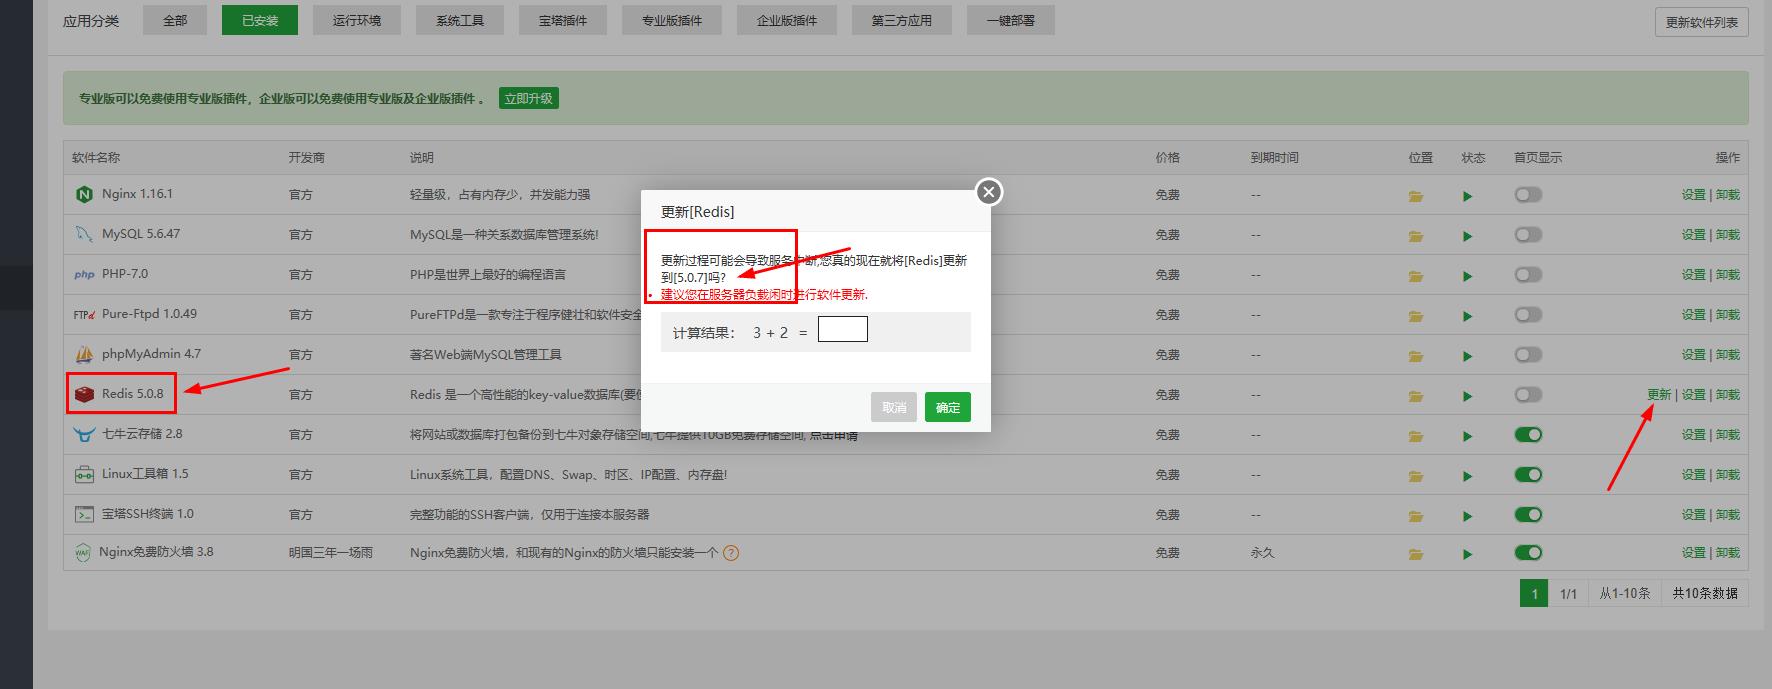
Task: Open folder location for PHP-7.0
Action: click(x=1416, y=276)
